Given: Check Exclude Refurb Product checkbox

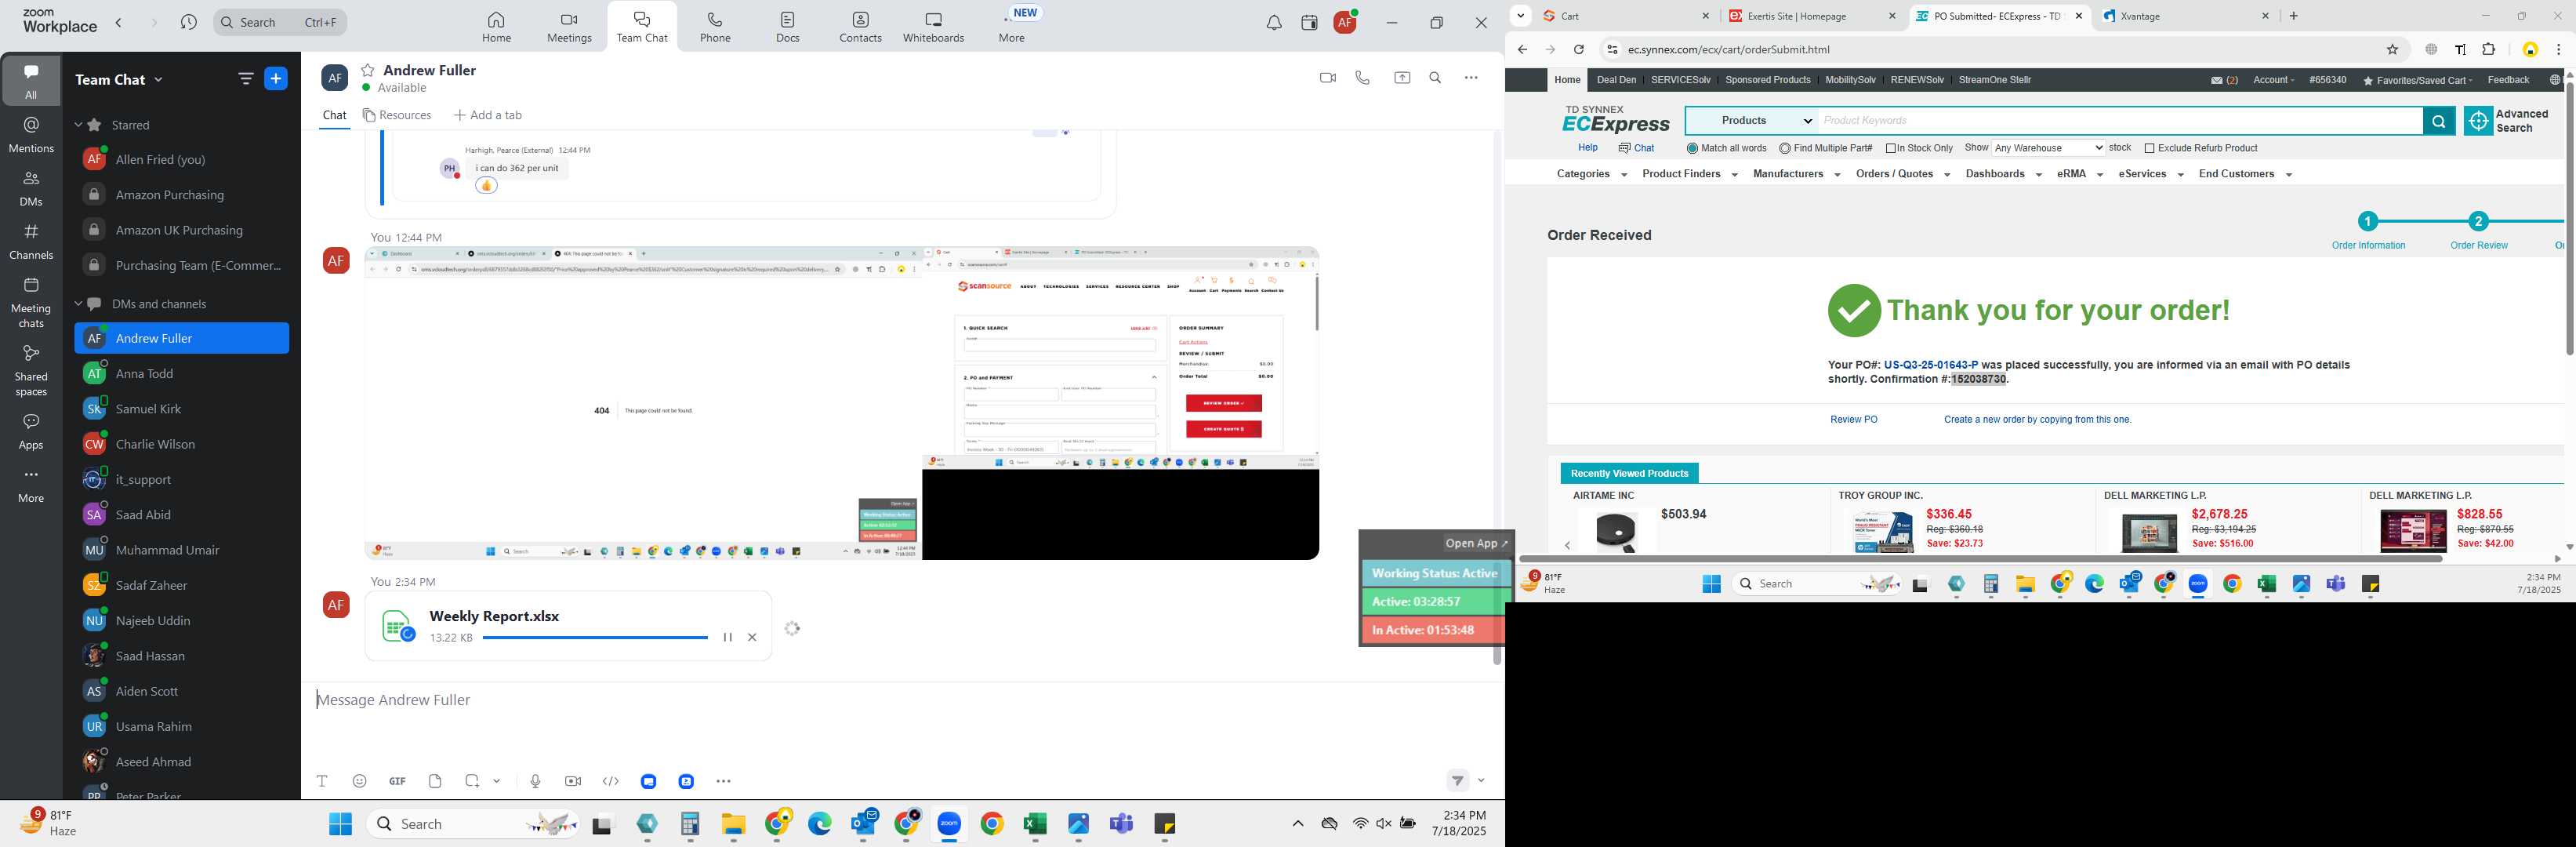Looking at the screenshot, I should click(x=2149, y=148).
